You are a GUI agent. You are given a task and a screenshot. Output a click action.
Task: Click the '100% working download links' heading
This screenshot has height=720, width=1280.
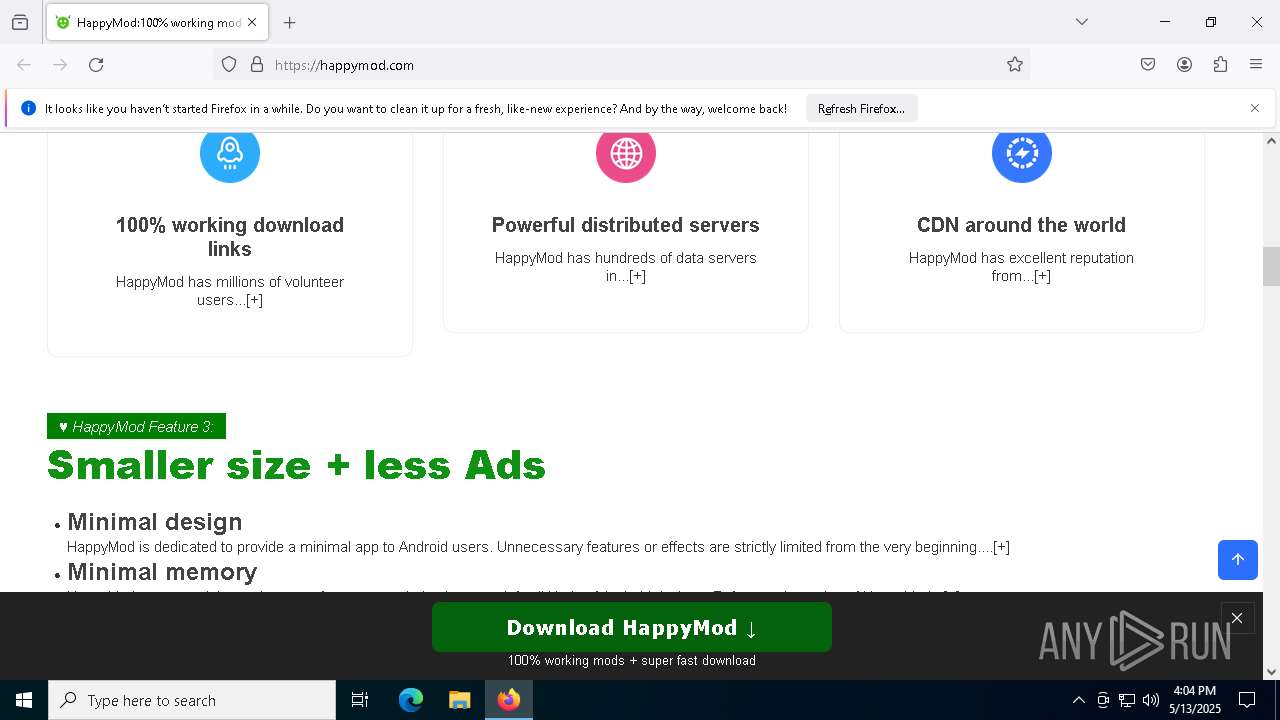point(230,237)
